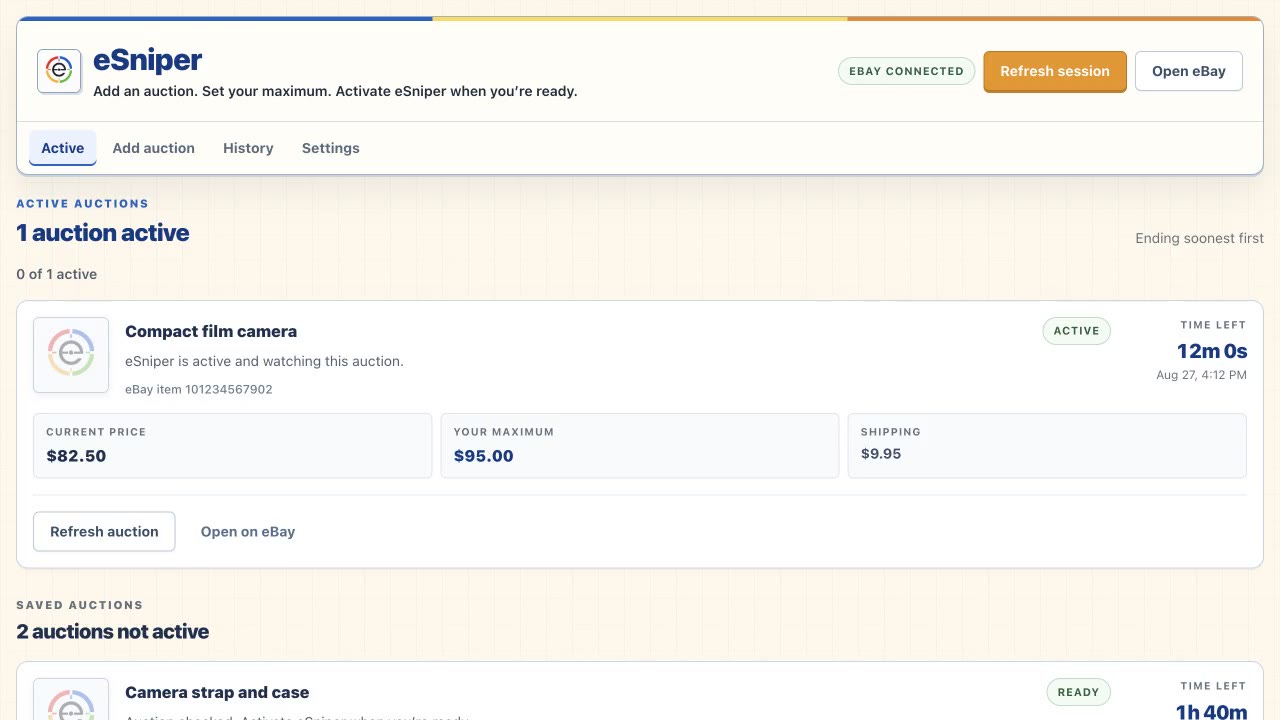Click the eBay item 101234567902 text
This screenshot has height=720, width=1280.
tap(199, 389)
